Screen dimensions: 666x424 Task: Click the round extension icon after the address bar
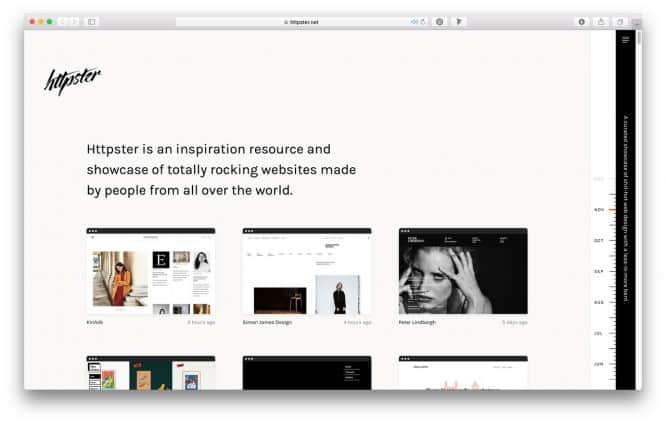pyautogui.click(x=440, y=22)
